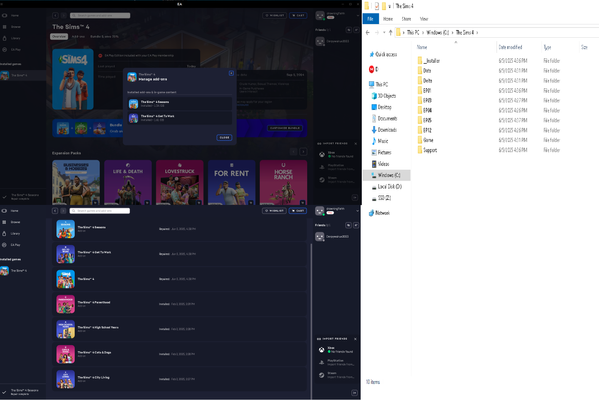Click The Sims 4 Seasons row in download list

point(180,229)
